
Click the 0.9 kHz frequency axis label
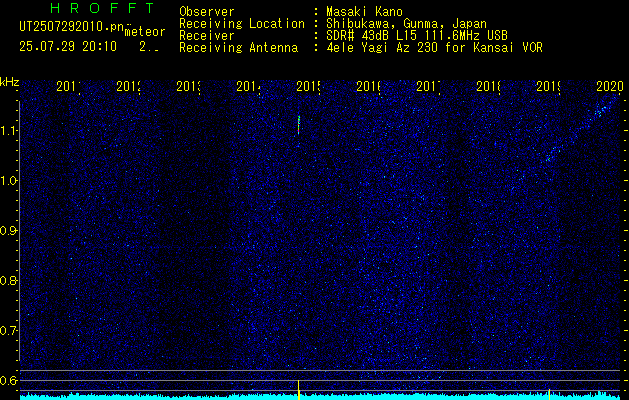(x=9, y=231)
